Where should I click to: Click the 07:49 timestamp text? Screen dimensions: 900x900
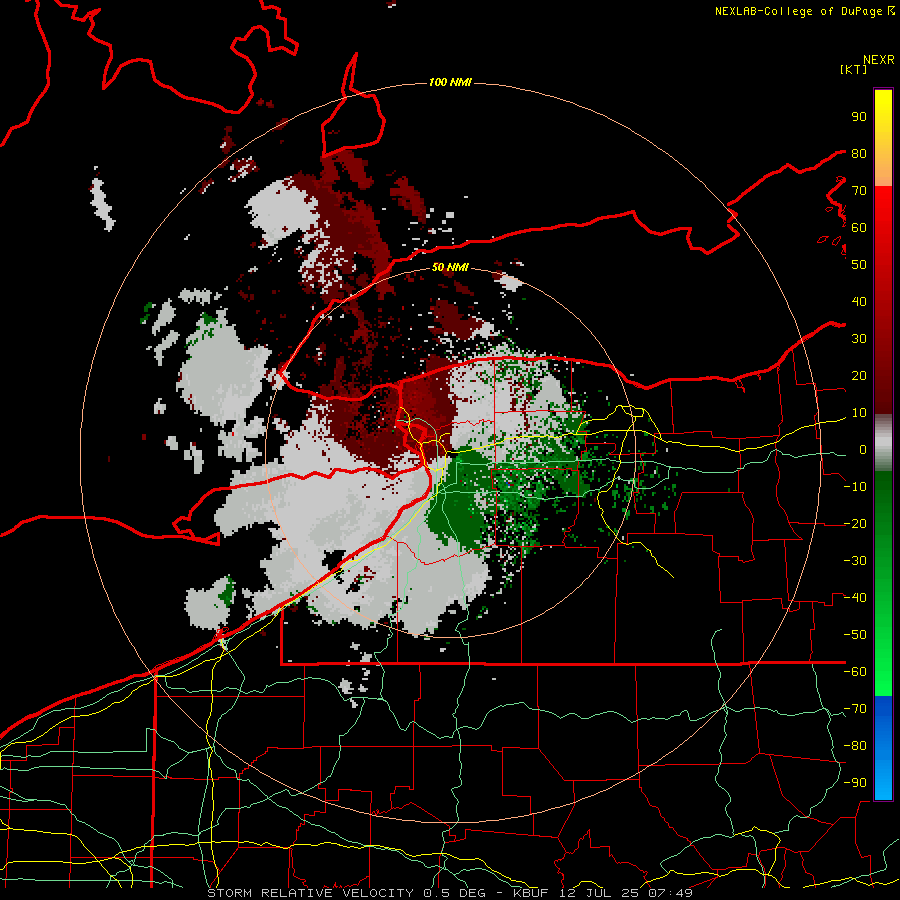coord(670,893)
